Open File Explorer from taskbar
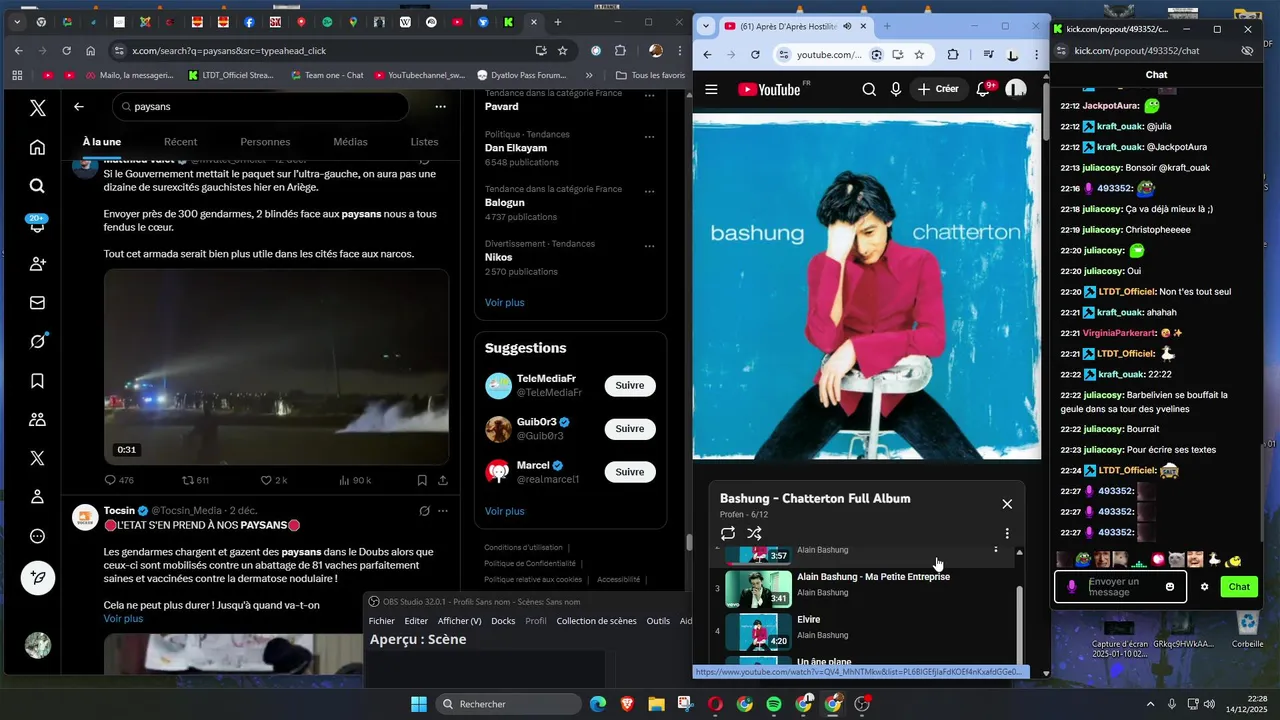Screen dimensions: 1280x720 [656, 704]
